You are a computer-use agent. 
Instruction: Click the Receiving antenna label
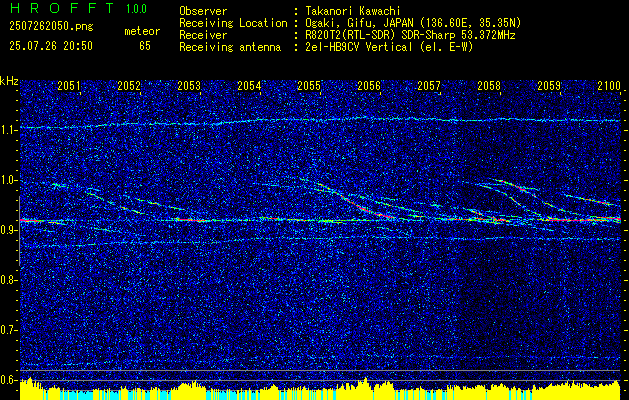coord(230,47)
